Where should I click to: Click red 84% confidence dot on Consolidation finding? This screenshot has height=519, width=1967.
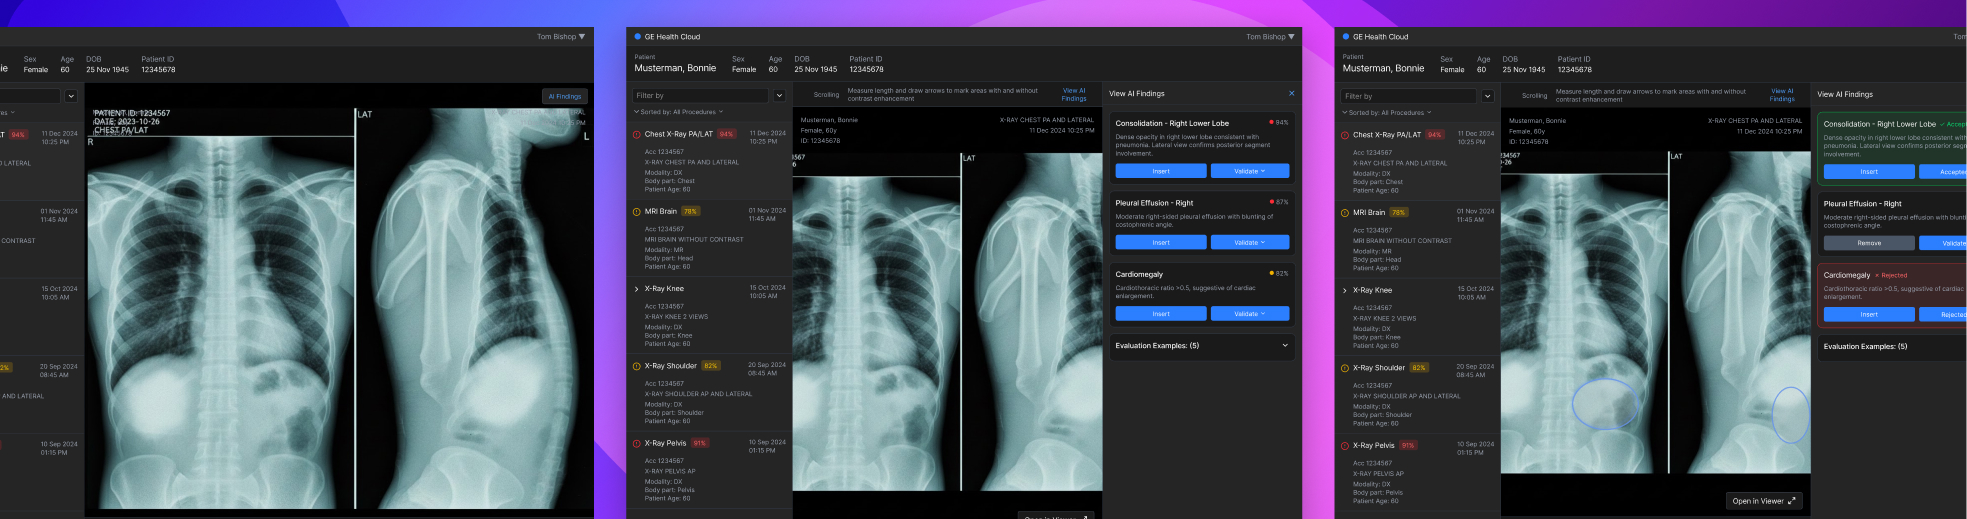coord(1271,123)
